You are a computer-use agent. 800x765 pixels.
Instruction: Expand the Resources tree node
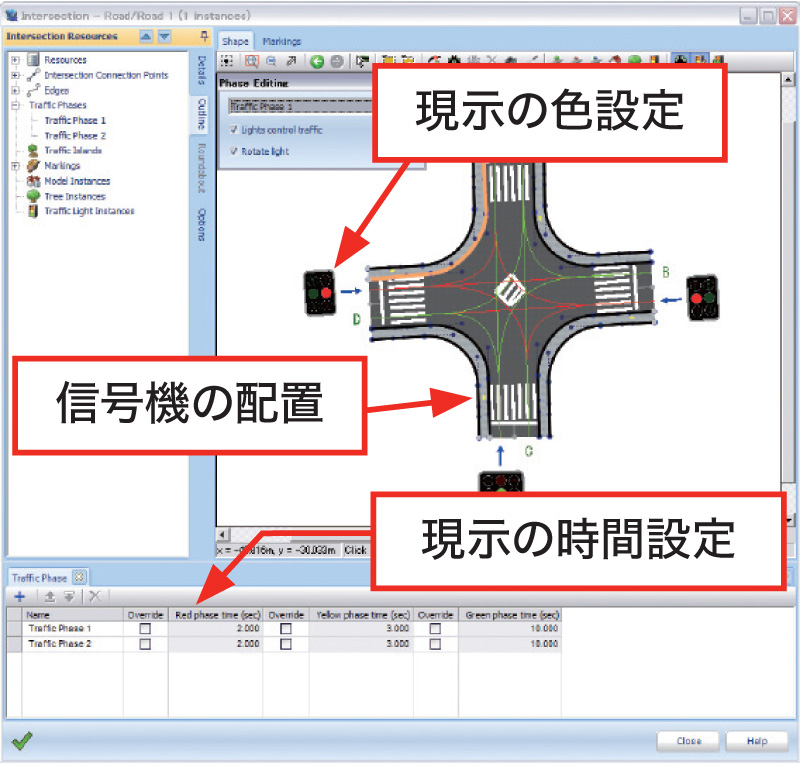15,60
